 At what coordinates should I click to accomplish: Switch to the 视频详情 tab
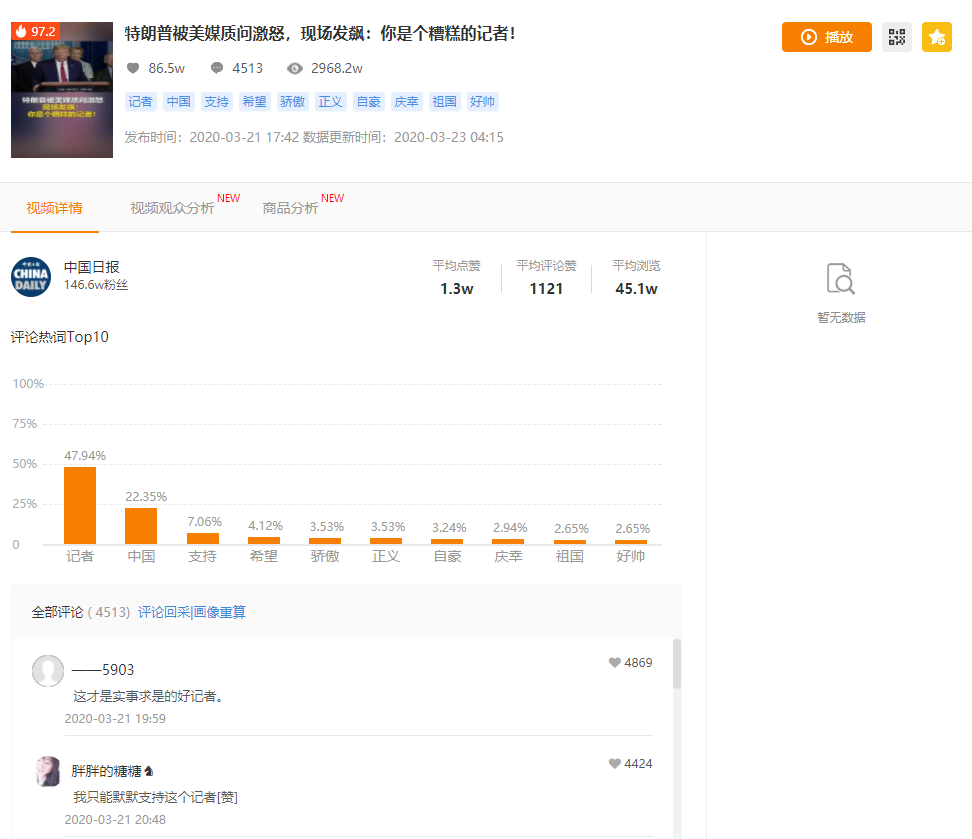tap(55, 208)
